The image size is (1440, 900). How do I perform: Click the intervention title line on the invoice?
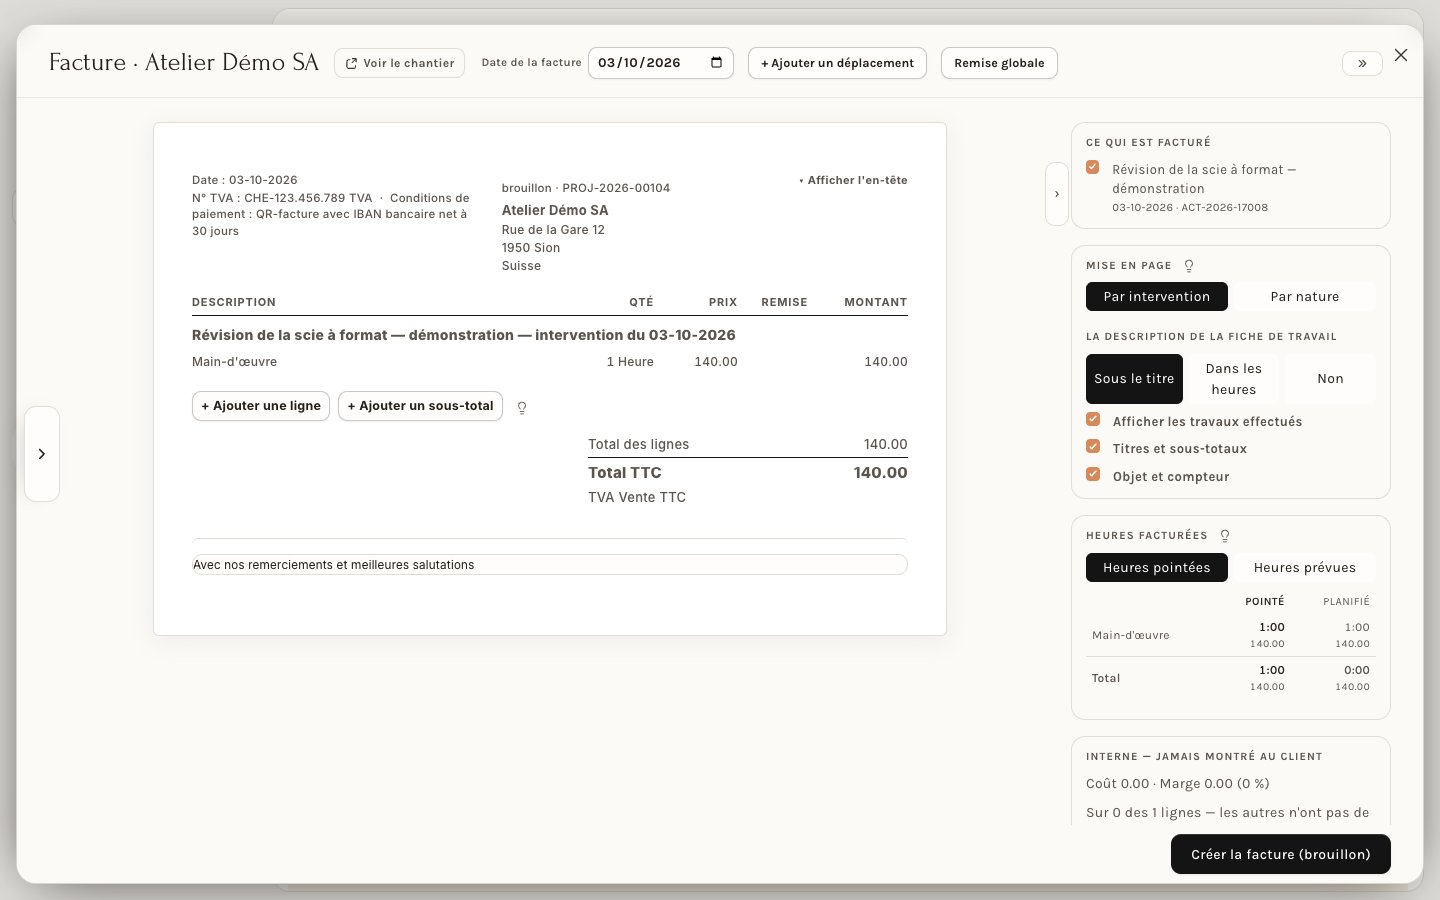[464, 335]
